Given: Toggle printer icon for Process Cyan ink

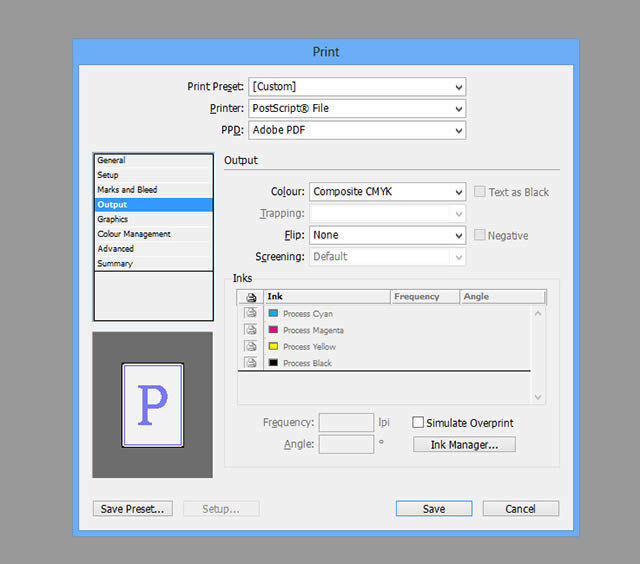Looking at the screenshot, I should pyautogui.click(x=250, y=313).
